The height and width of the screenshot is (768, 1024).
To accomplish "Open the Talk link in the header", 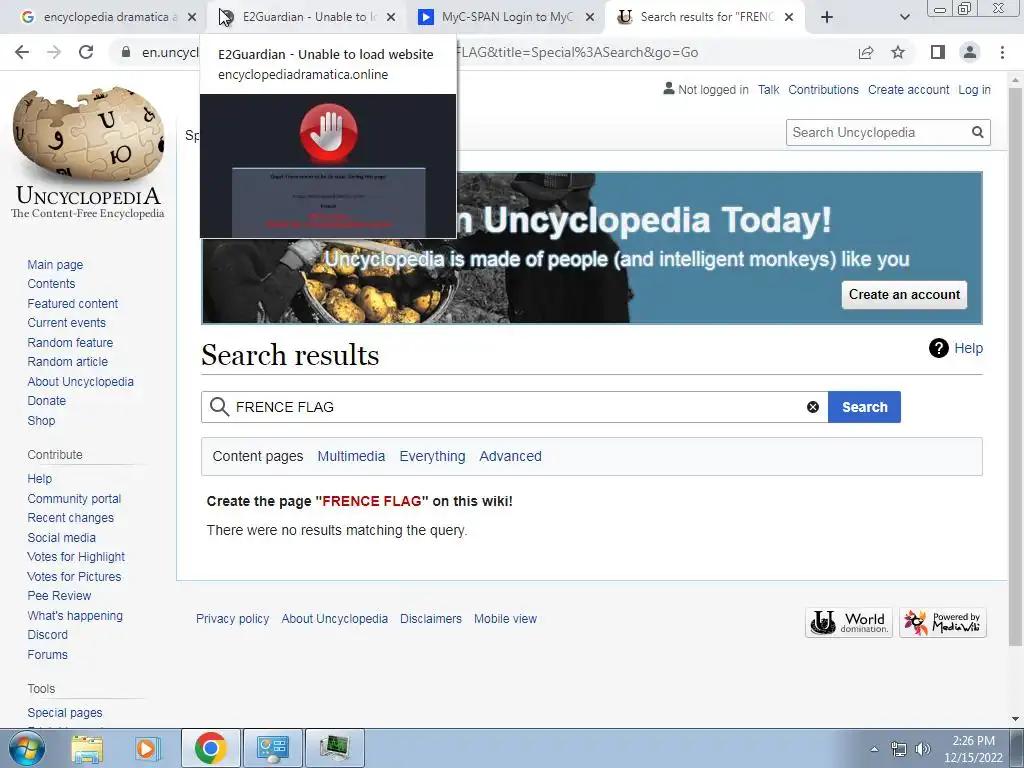I will (x=769, y=89).
